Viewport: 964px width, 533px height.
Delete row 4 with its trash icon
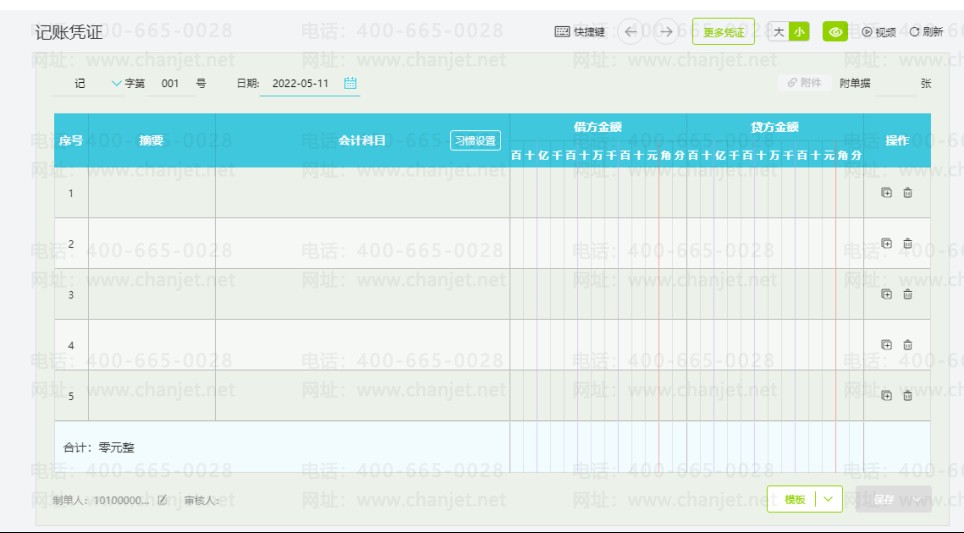click(x=907, y=344)
